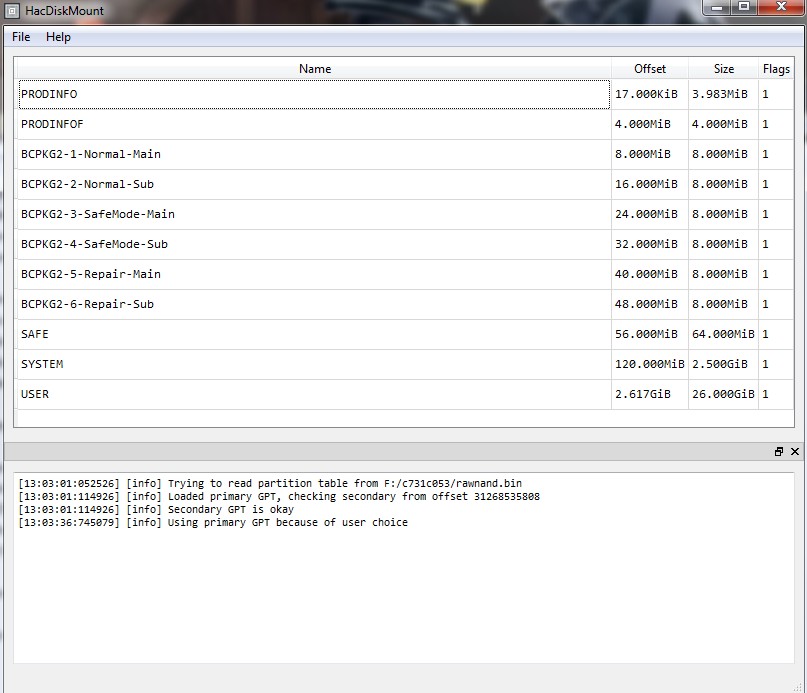Screen dimensions: 807x693
Task: Sort by the Flags column header
Action: pos(776,68)
